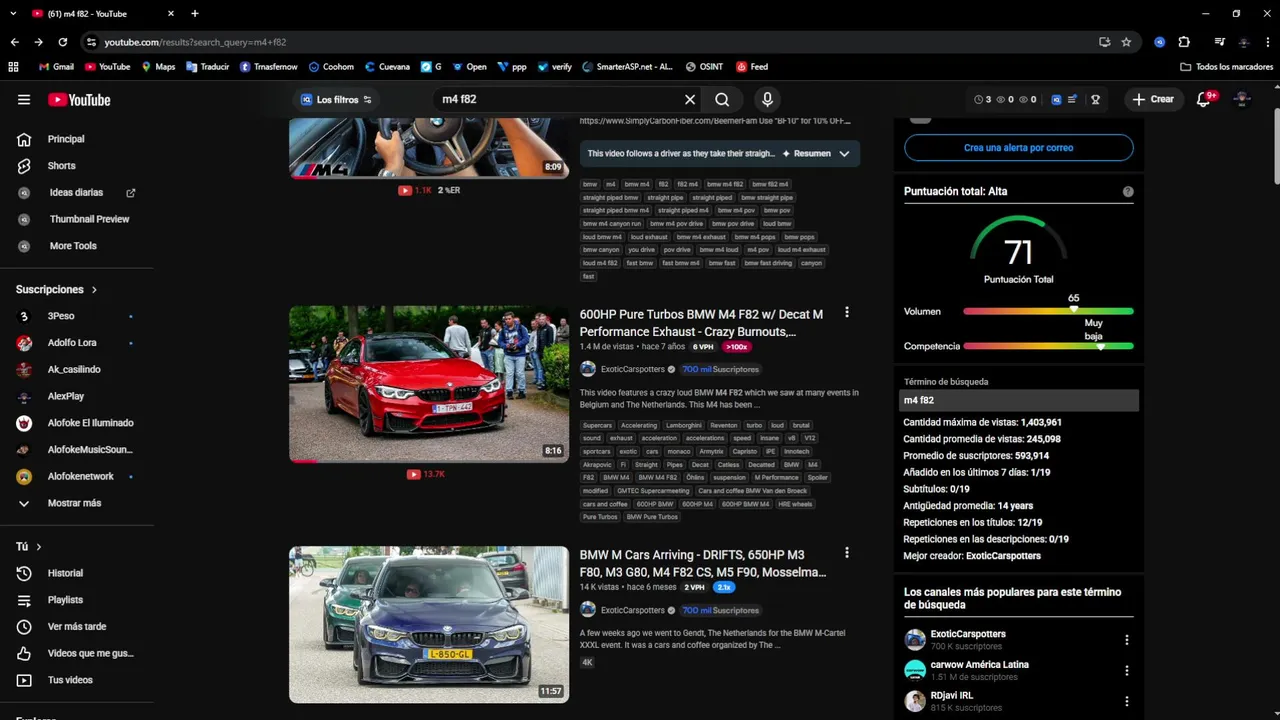Viewport: 1280px width, 720px height.
Task: Click the help question mark beside Puntuación total
Action: pos(1128,191)
